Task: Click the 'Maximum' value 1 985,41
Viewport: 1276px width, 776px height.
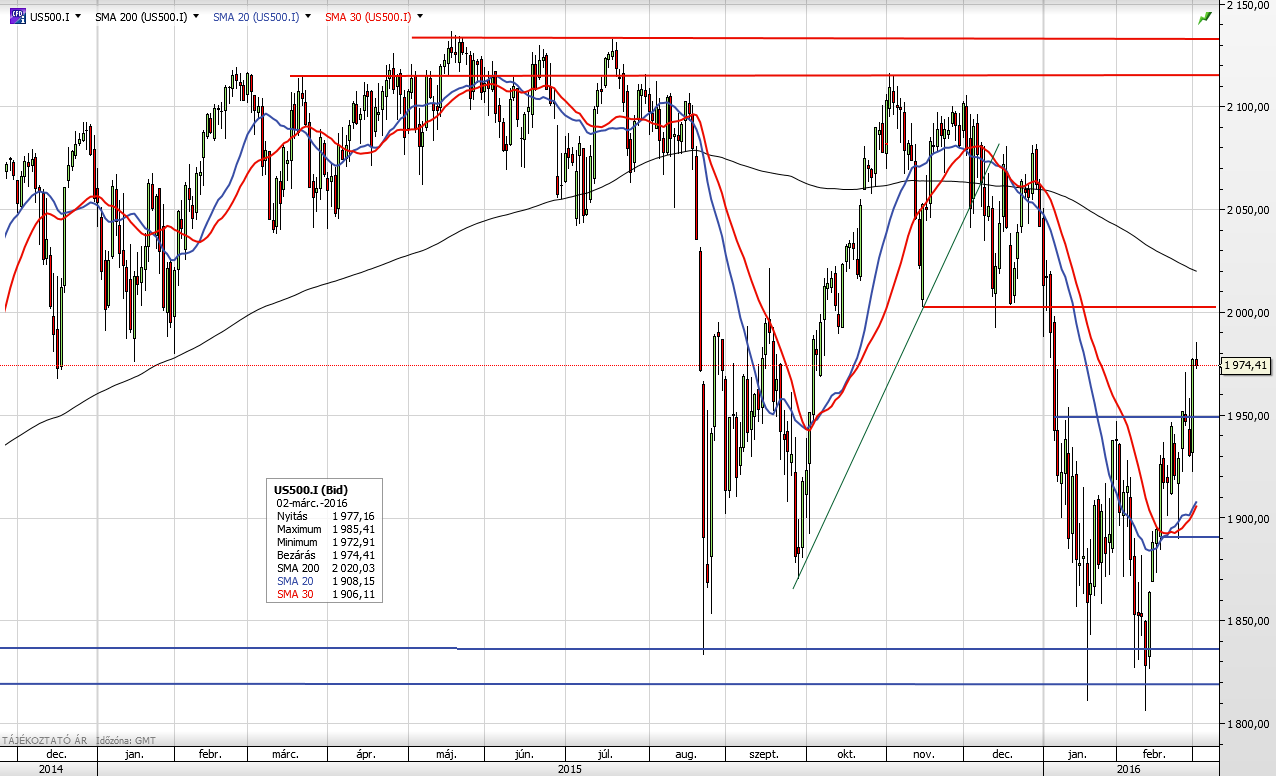Action: 355,529
